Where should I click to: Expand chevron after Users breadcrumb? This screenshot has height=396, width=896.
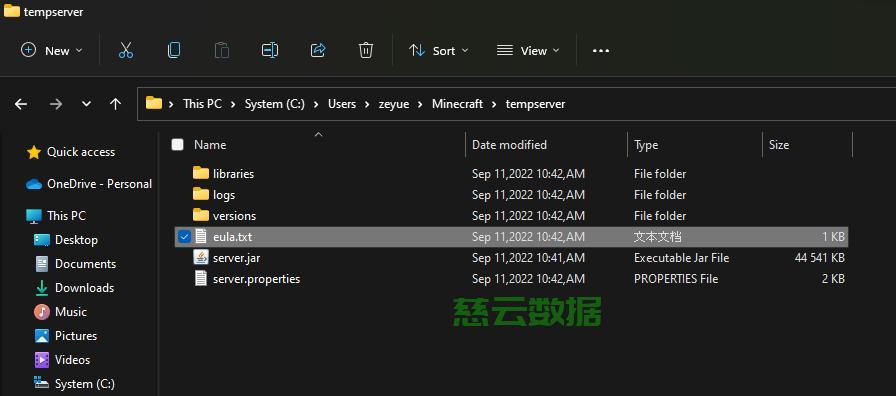367,104
